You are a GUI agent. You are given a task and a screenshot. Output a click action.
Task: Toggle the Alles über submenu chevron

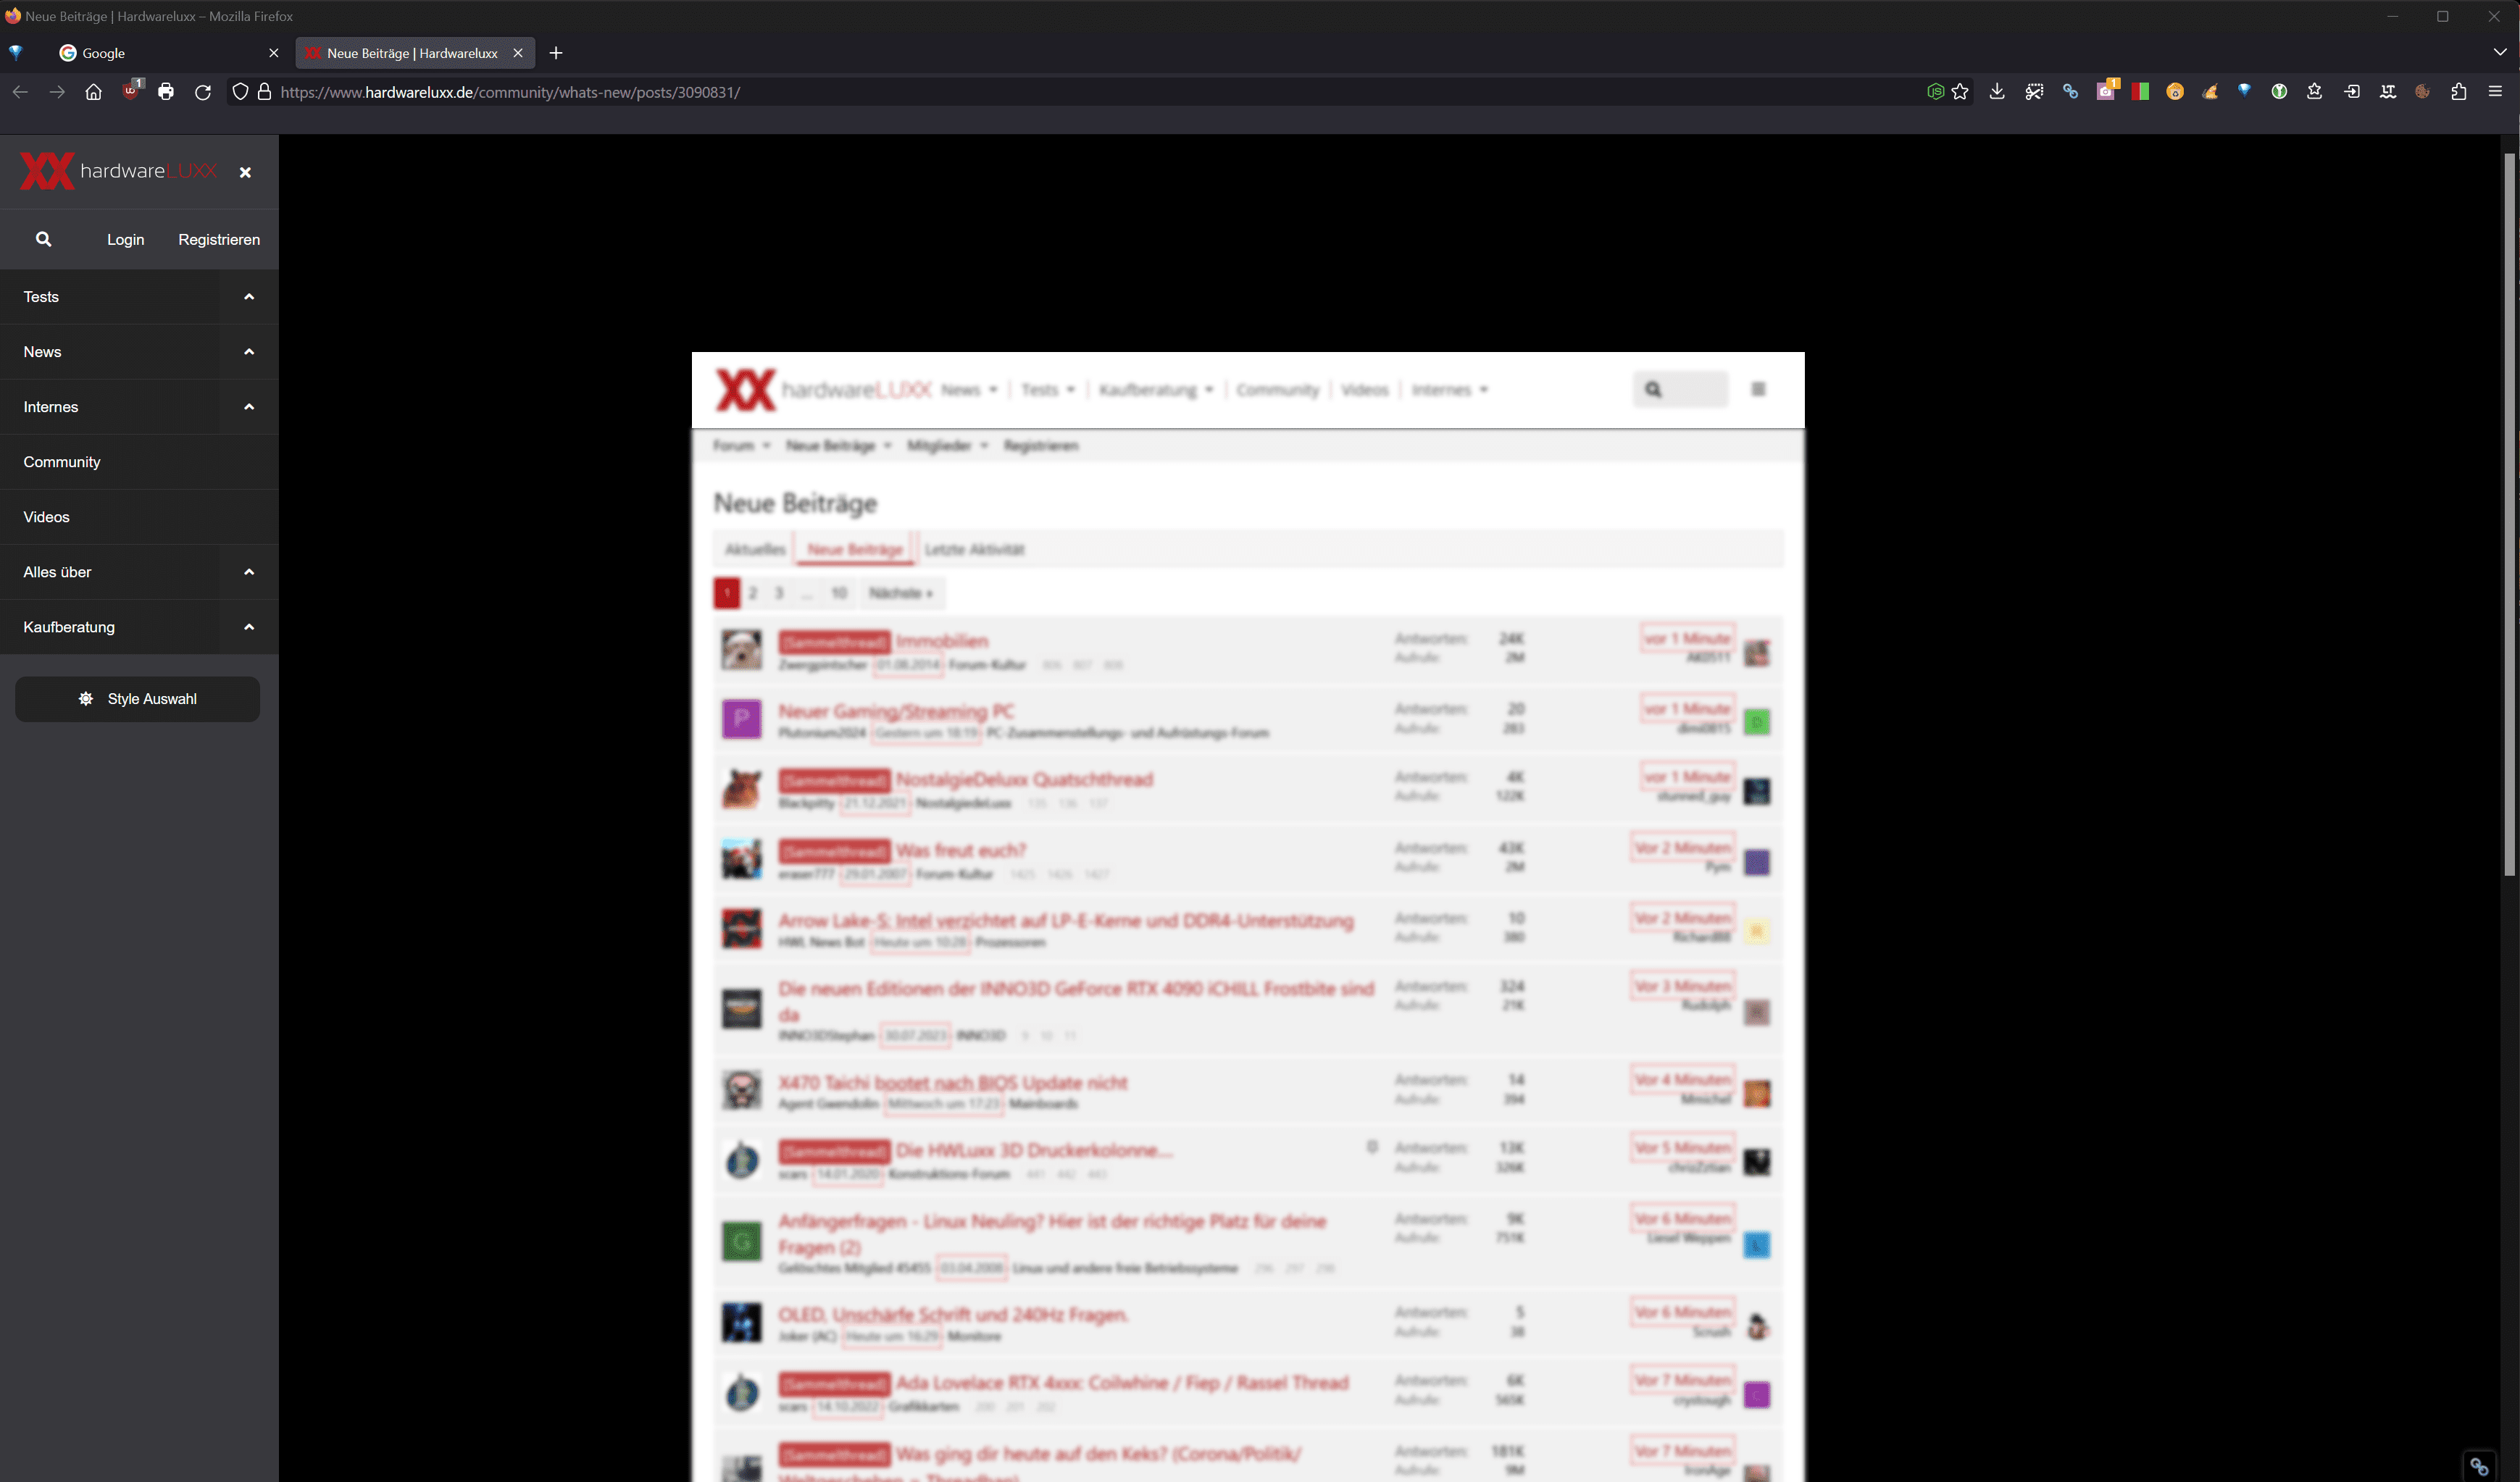point(249,572)
